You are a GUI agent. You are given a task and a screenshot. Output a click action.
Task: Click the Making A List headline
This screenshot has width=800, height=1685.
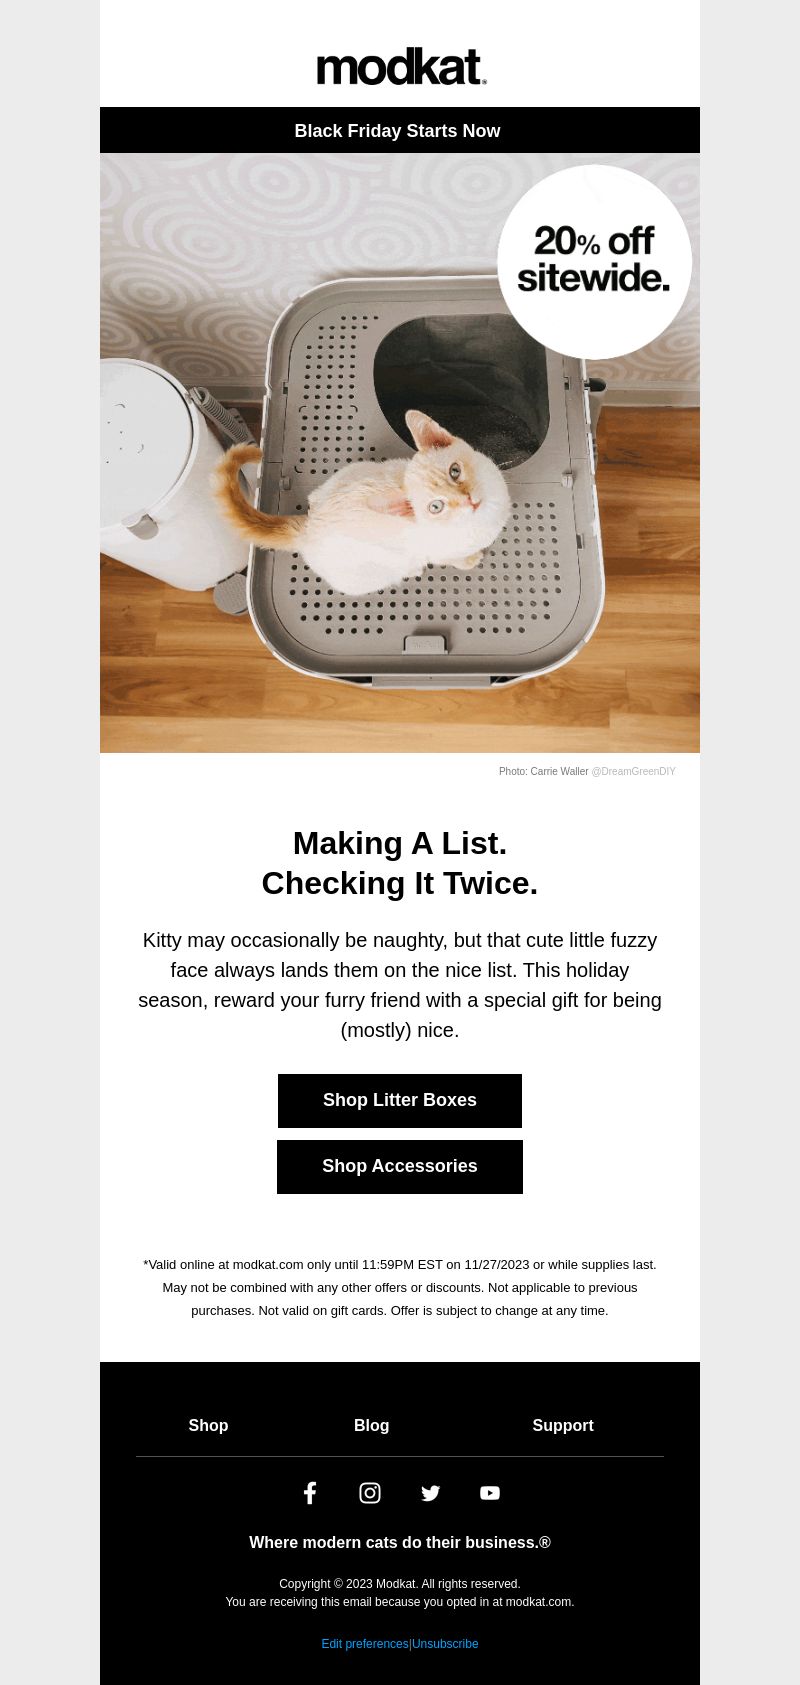(400, 863)
